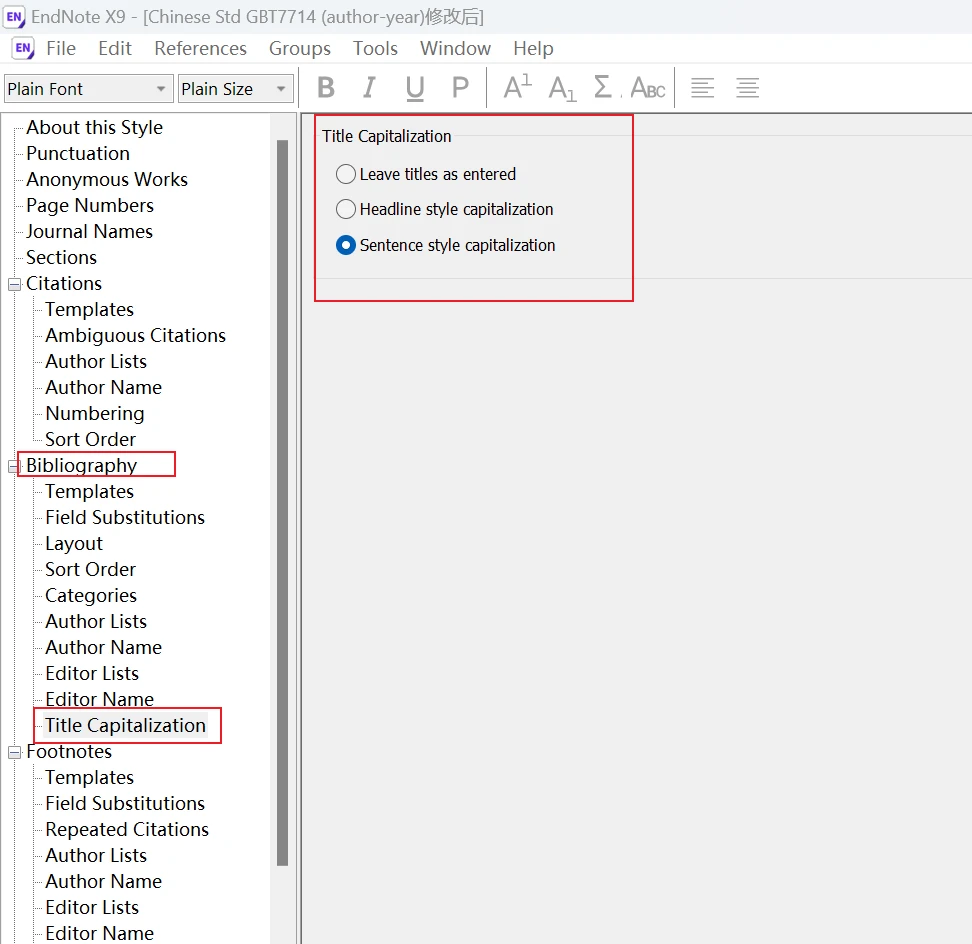Collapse the Citations tree node

coord(14,284)
